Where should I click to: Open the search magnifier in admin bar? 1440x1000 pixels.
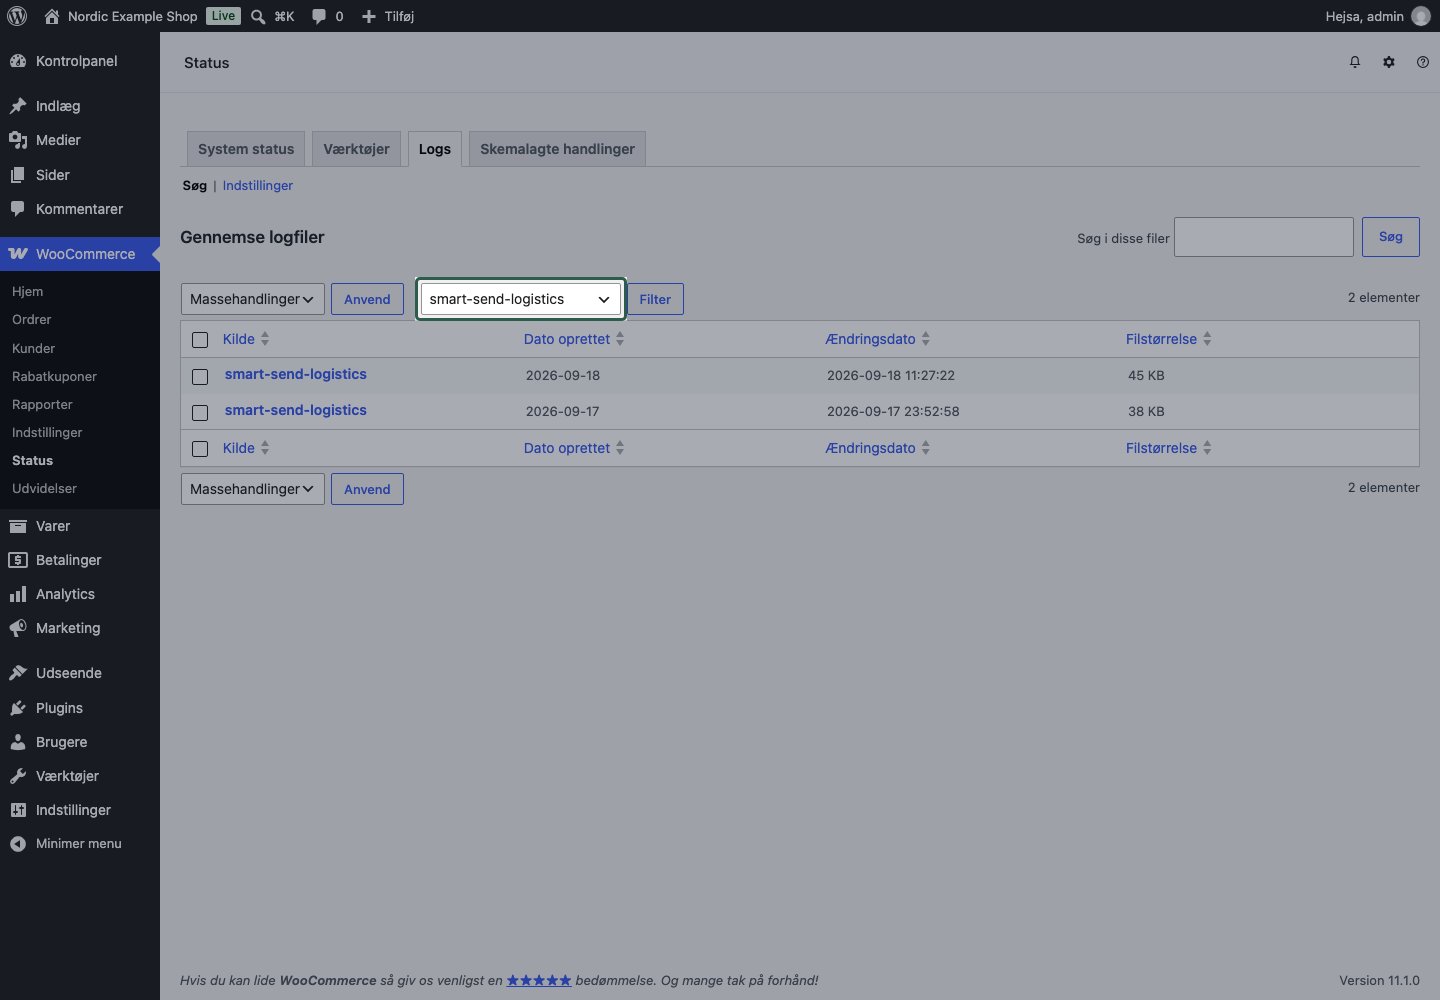pyautogui.click(x=258, y=16)
